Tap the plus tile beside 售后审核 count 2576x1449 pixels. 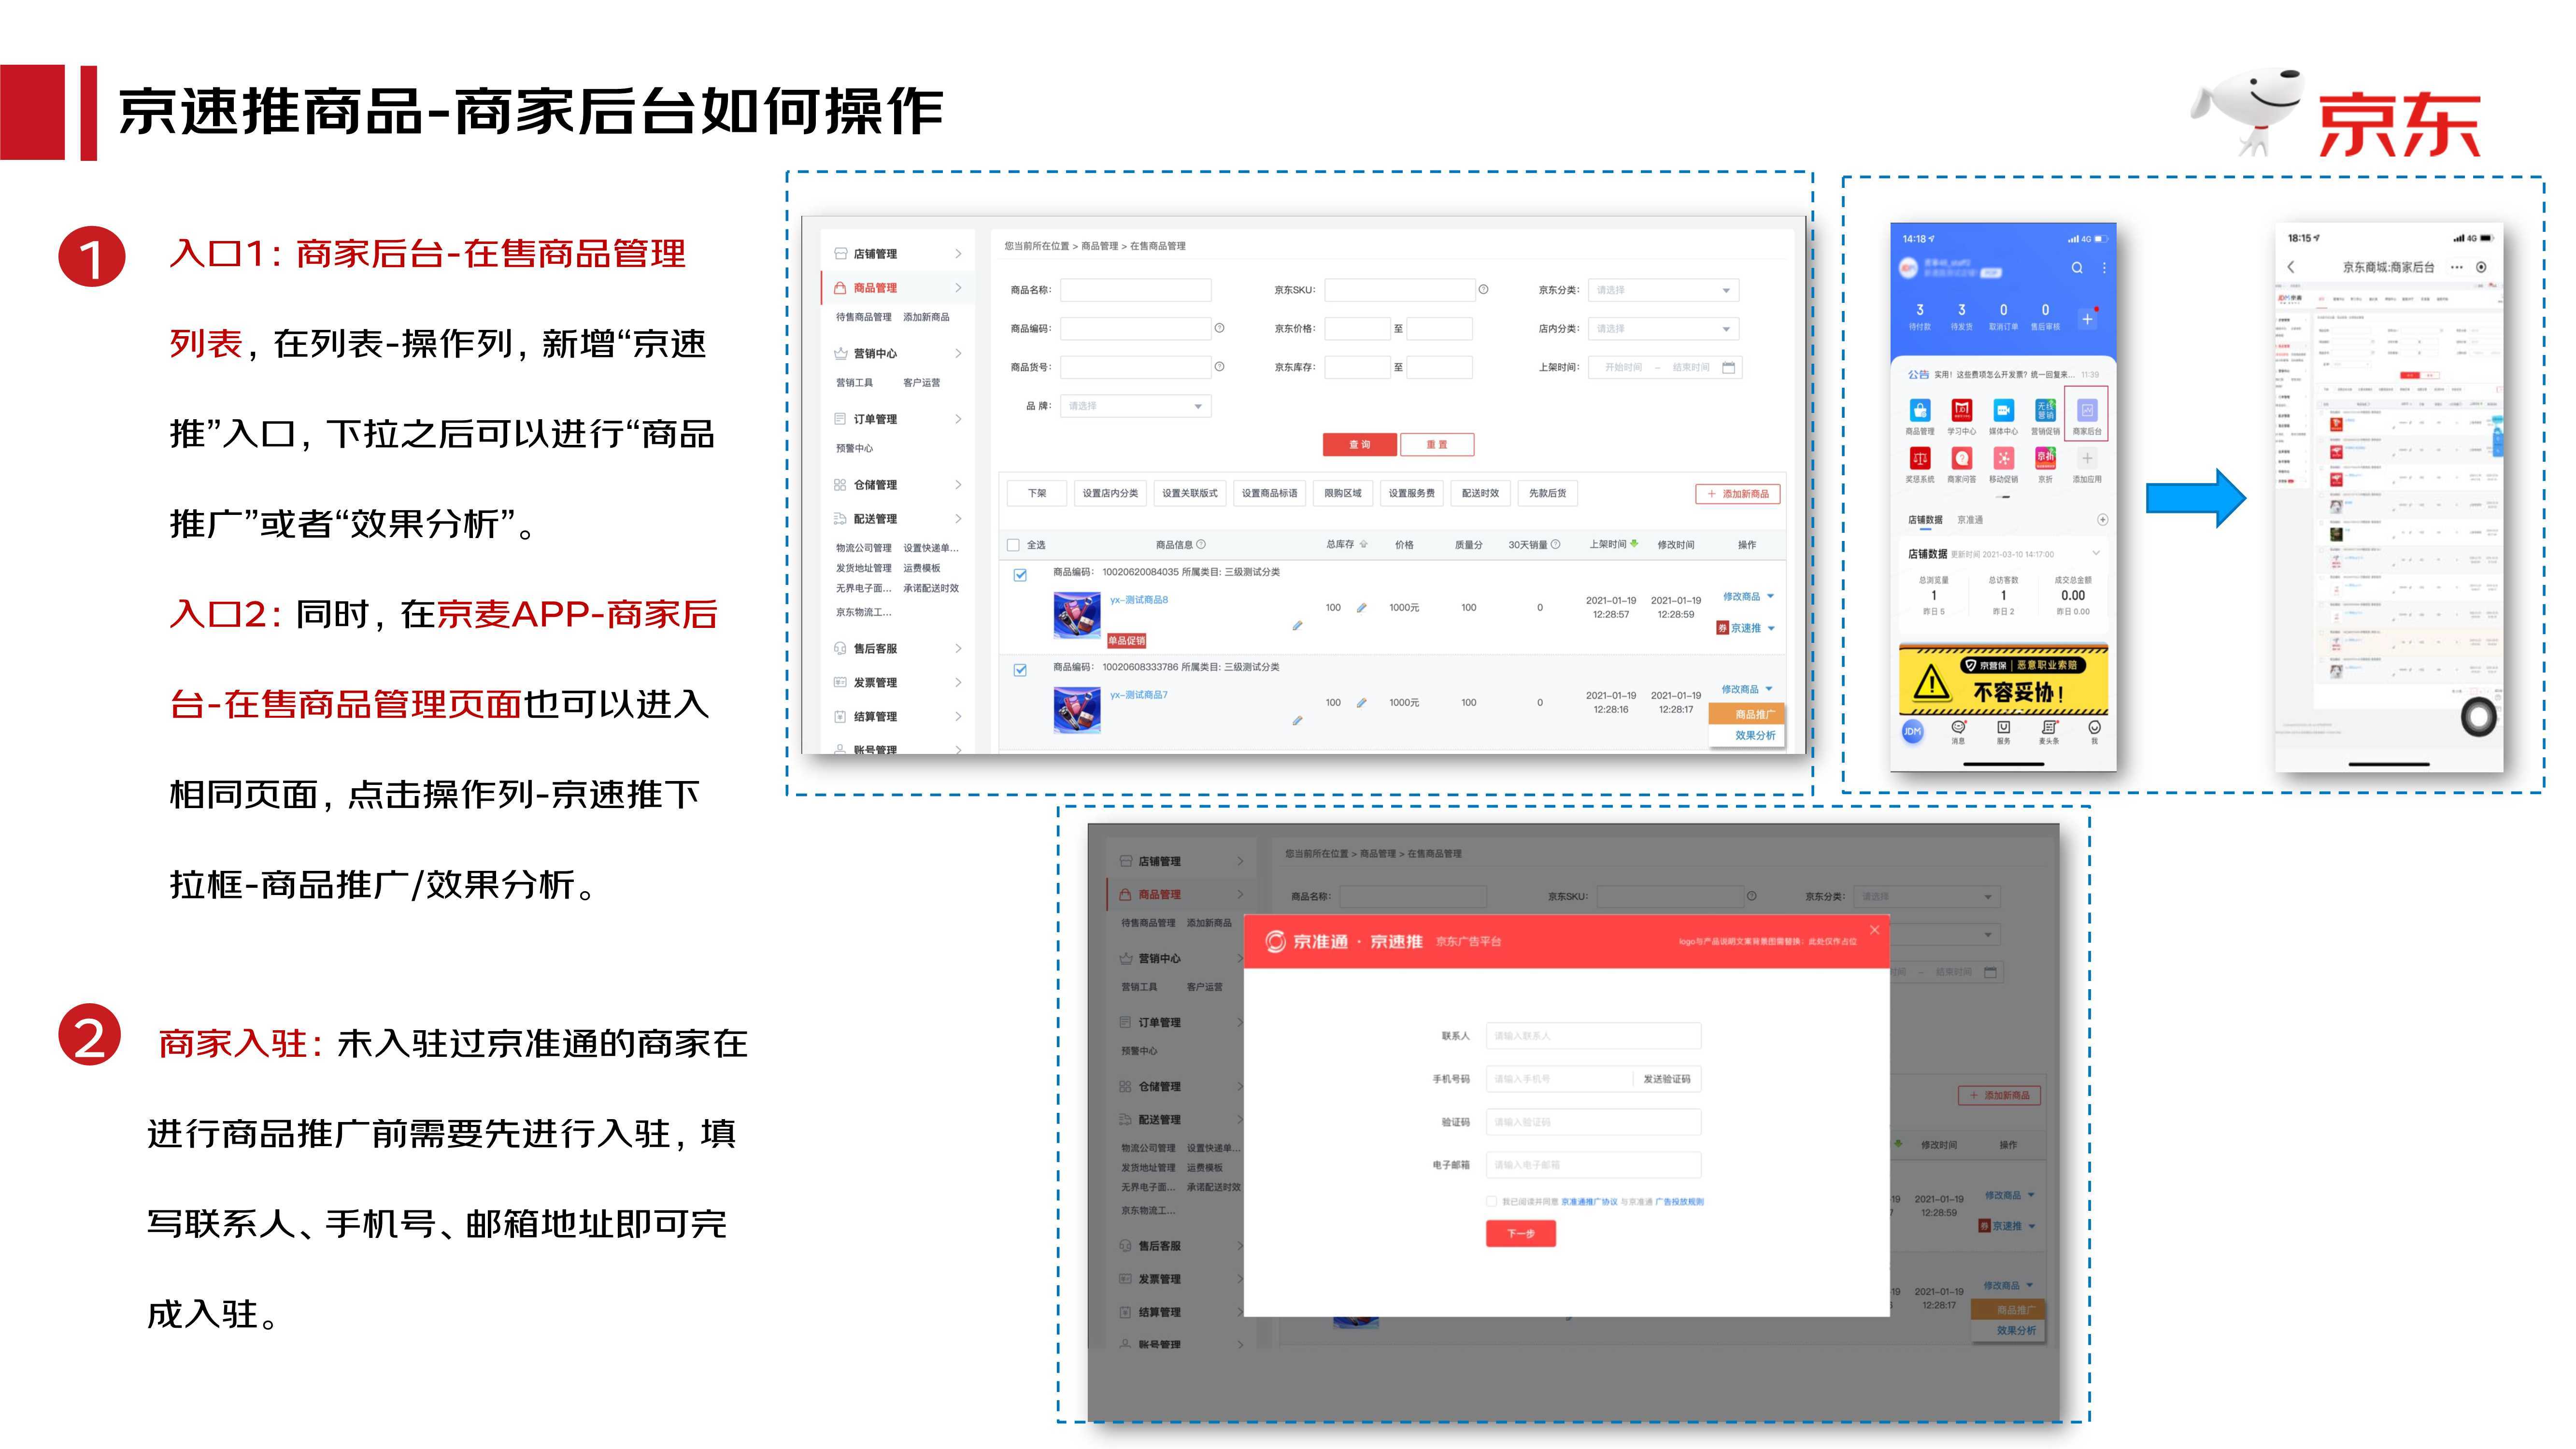coord(2087,319)
